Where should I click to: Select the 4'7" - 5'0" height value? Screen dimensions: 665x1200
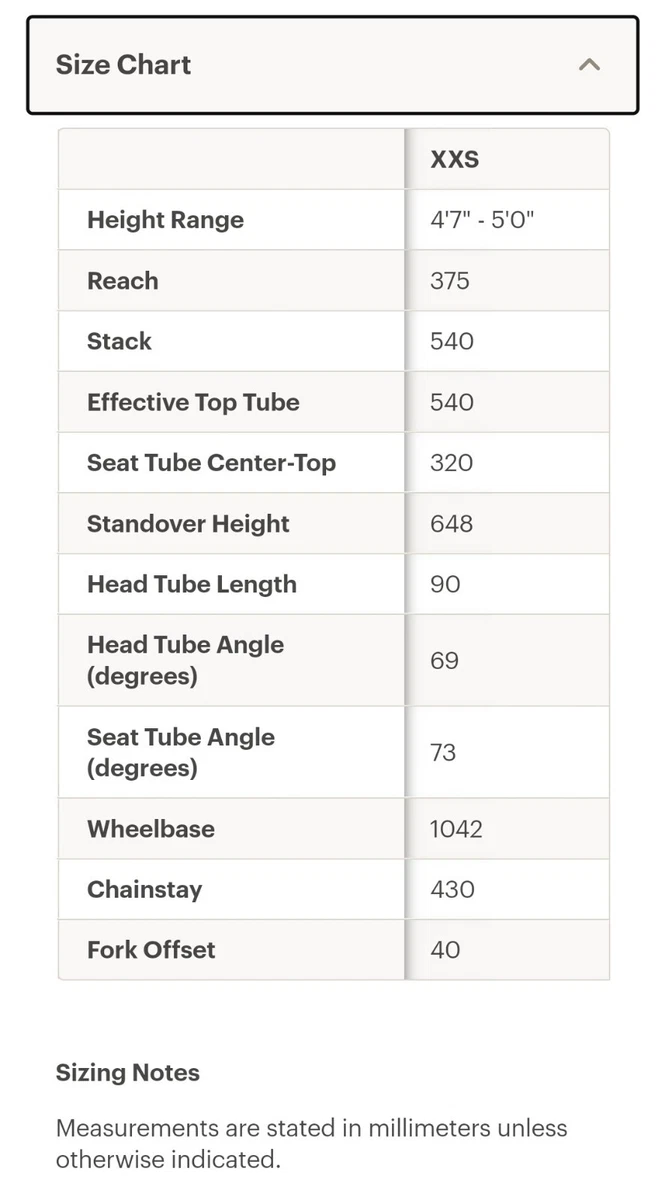[482, 220]
